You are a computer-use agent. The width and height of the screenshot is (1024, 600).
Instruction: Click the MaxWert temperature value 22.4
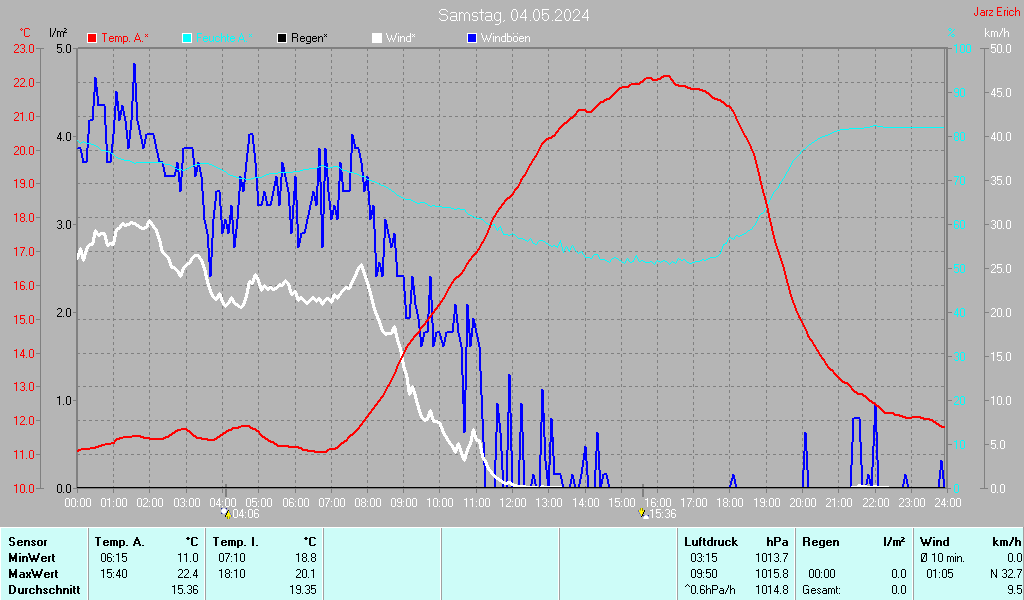pos(188,574)
